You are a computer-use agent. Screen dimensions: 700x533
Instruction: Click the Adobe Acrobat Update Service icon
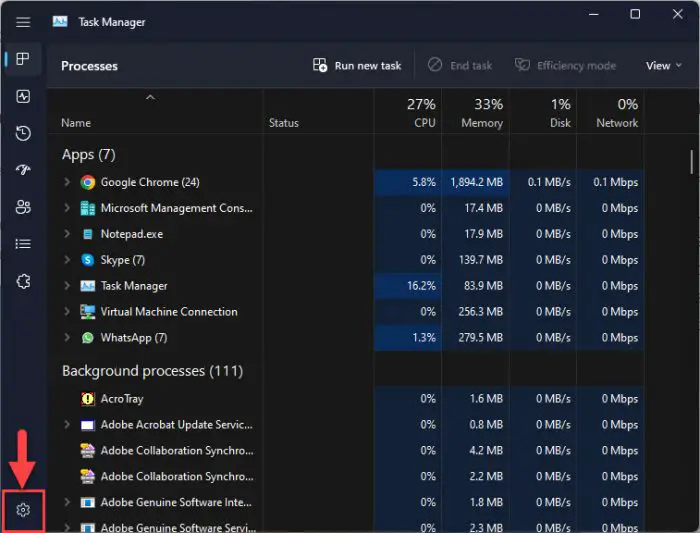click(88, 425)
